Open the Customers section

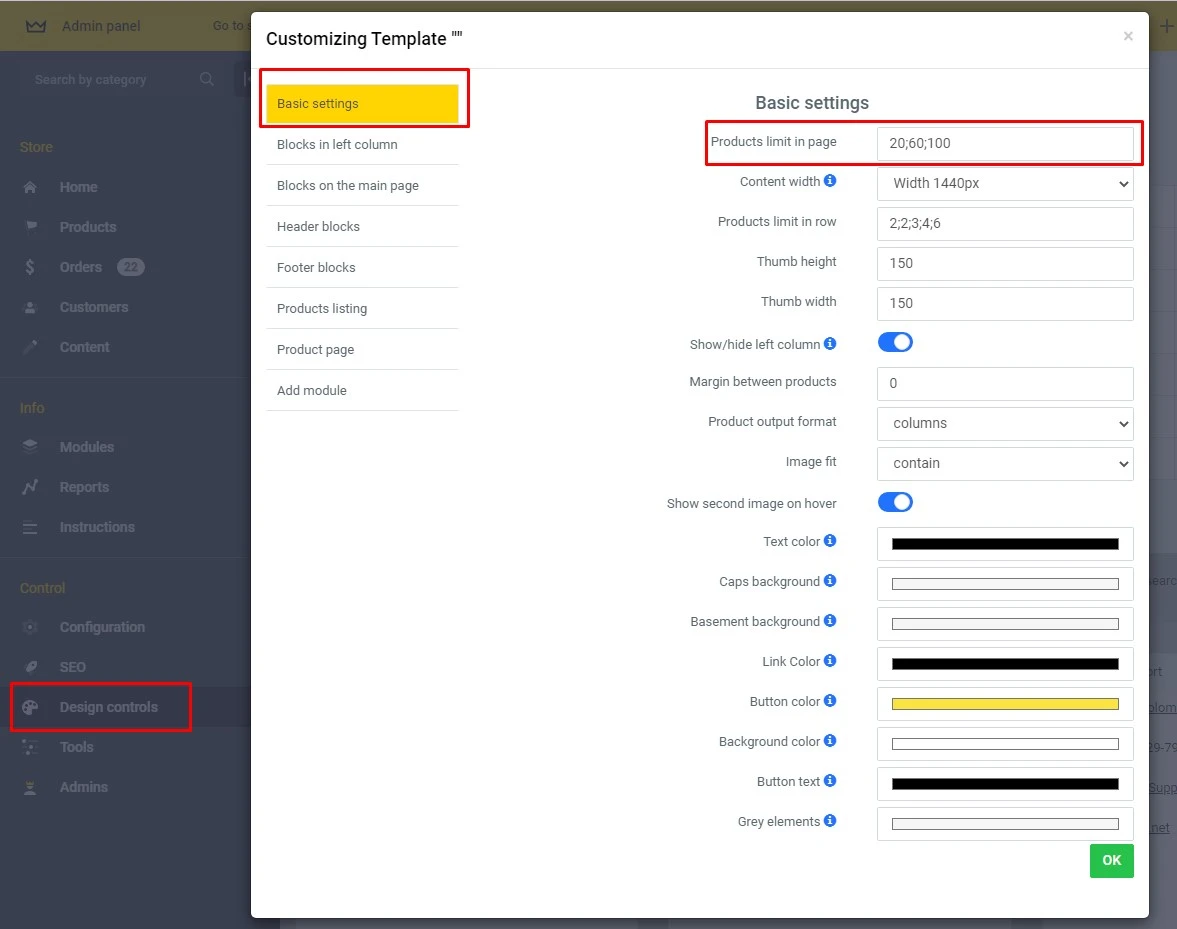click(x=95, y=307)
